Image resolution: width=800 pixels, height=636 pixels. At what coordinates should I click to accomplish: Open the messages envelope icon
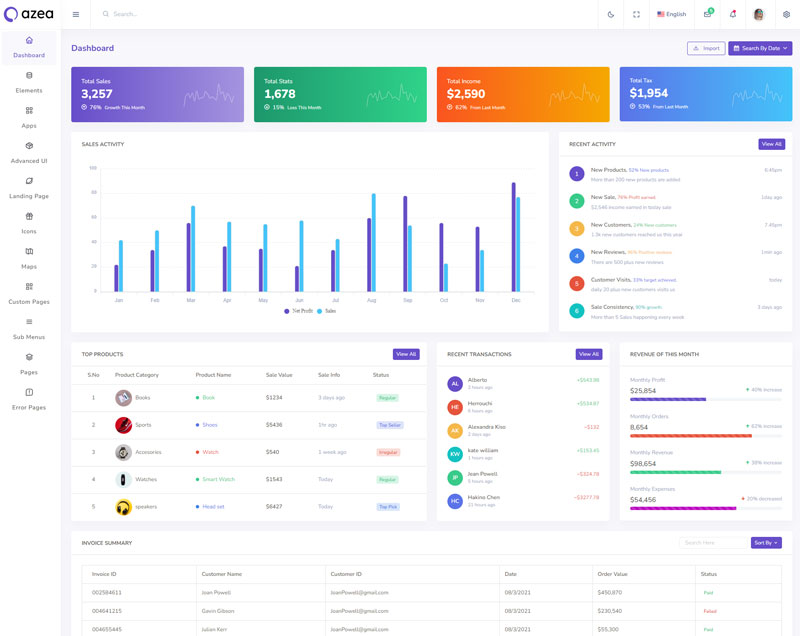(x=707, y=14)
